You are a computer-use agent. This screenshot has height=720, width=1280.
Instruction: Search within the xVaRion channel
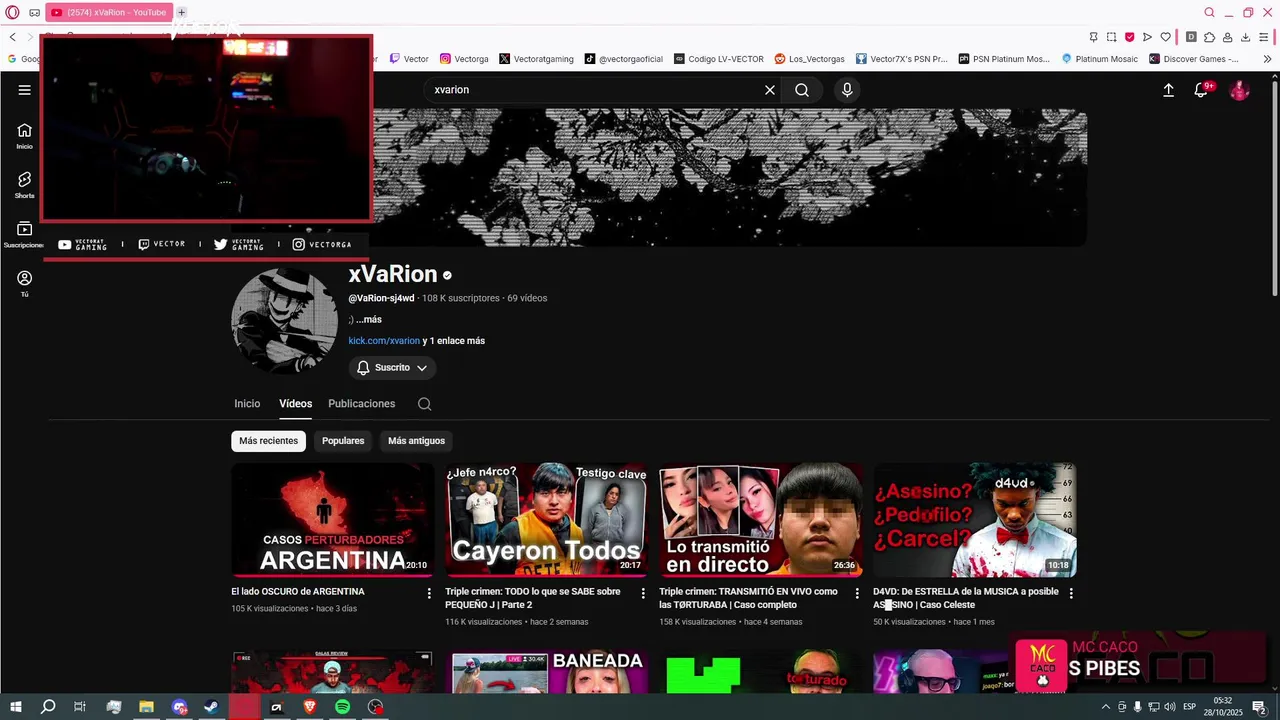pos(425,404)
